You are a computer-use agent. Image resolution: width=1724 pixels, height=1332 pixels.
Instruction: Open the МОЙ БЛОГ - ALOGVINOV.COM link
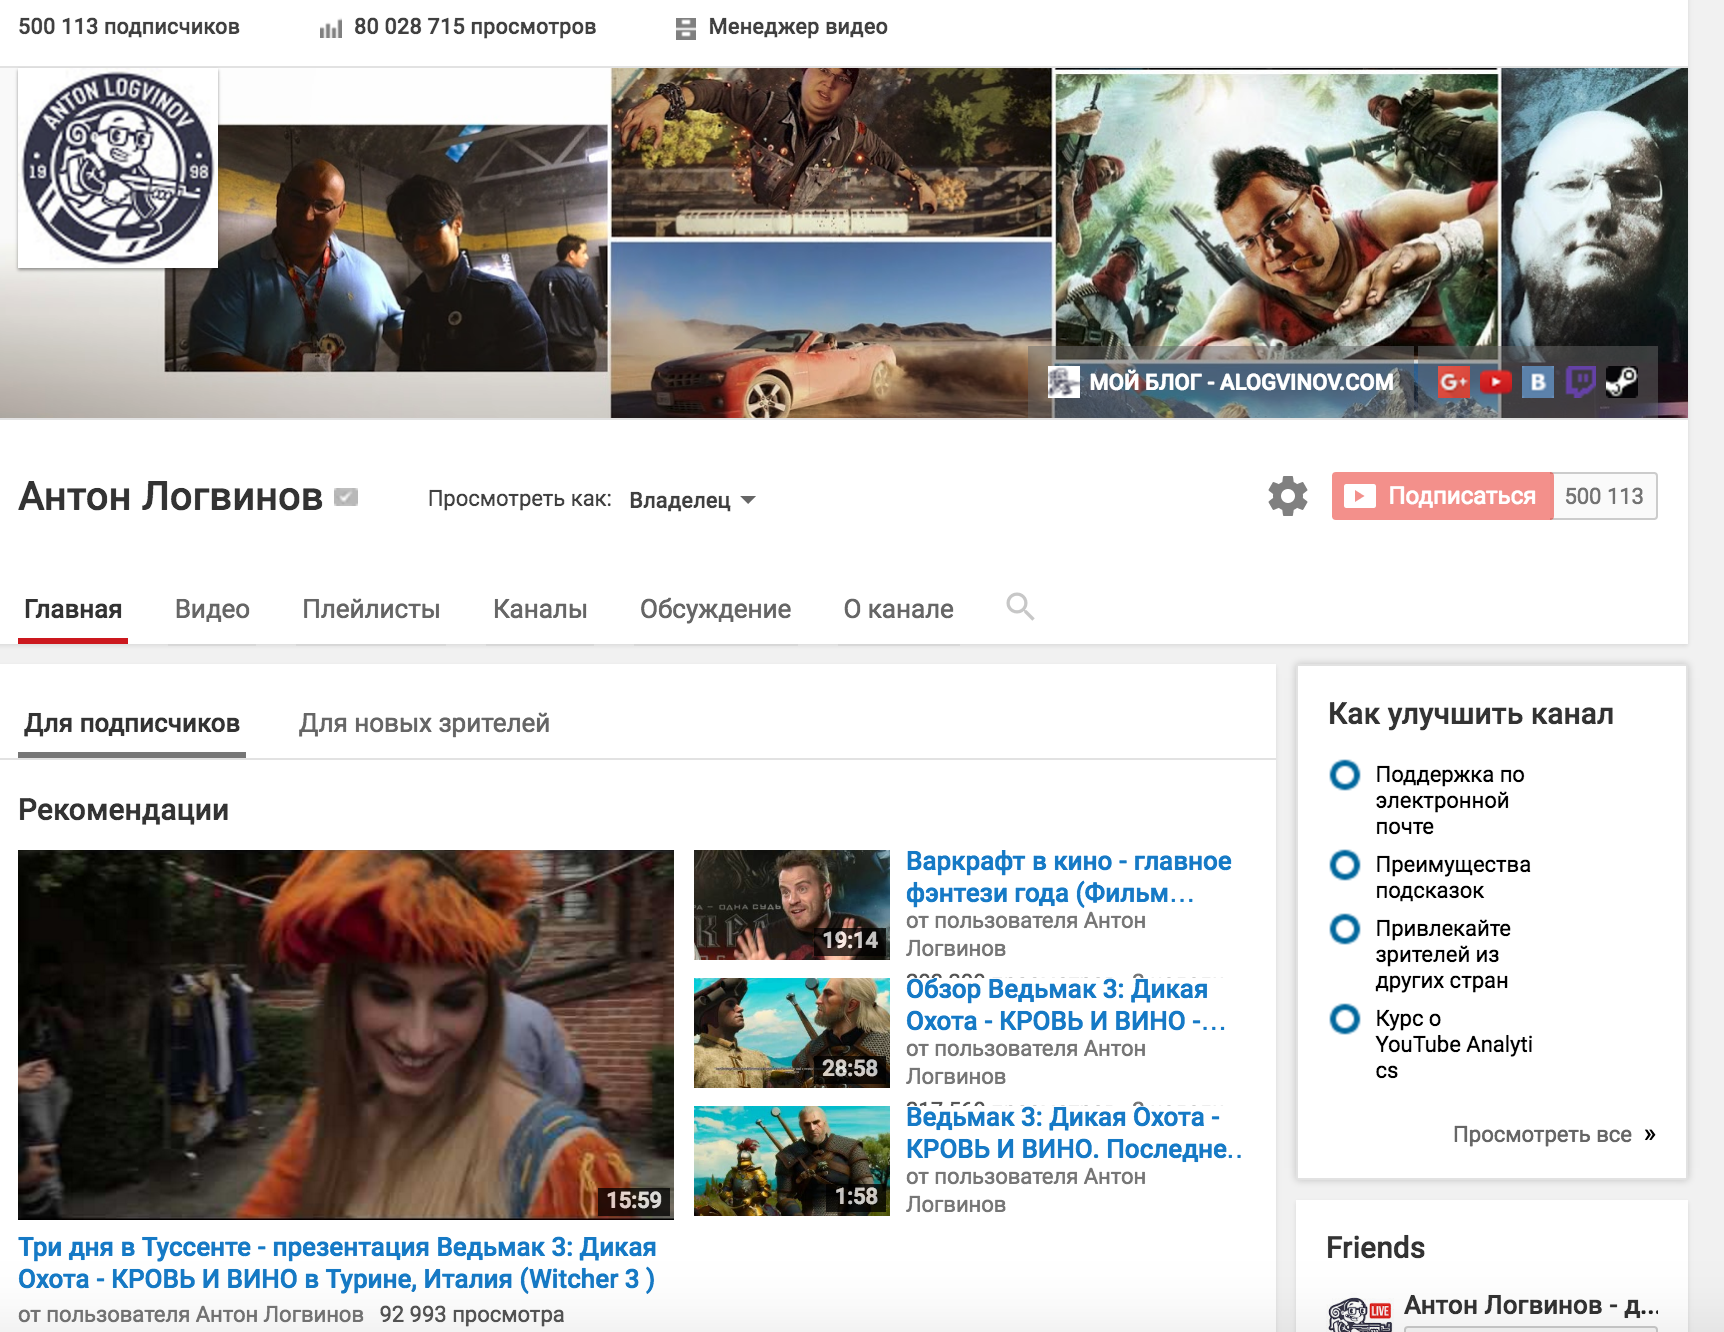coord(1241,382)
